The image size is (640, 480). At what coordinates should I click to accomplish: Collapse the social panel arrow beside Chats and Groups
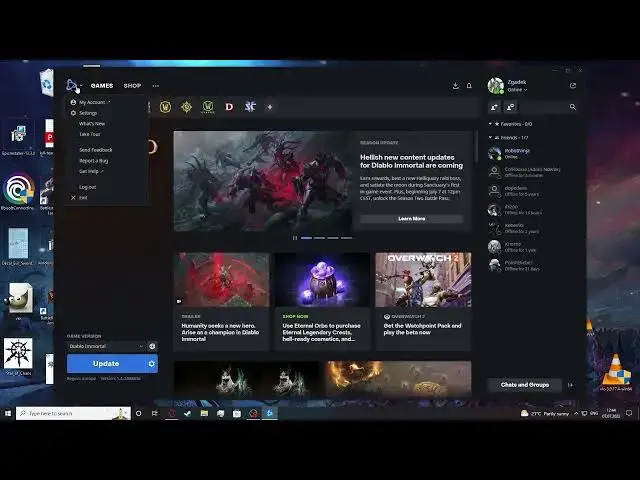(570, 385)
